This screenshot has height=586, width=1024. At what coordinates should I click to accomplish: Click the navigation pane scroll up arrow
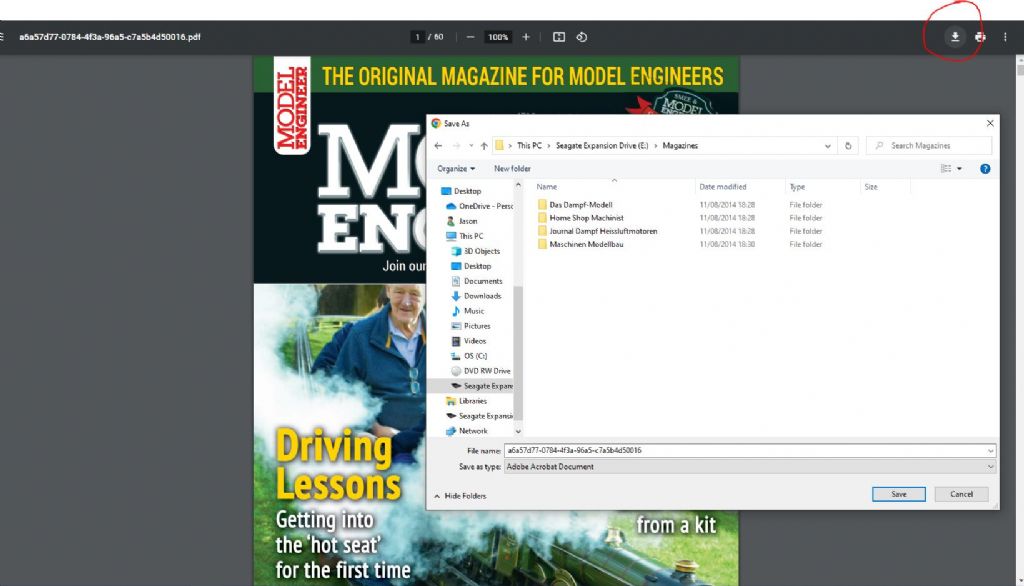(518, 186)
